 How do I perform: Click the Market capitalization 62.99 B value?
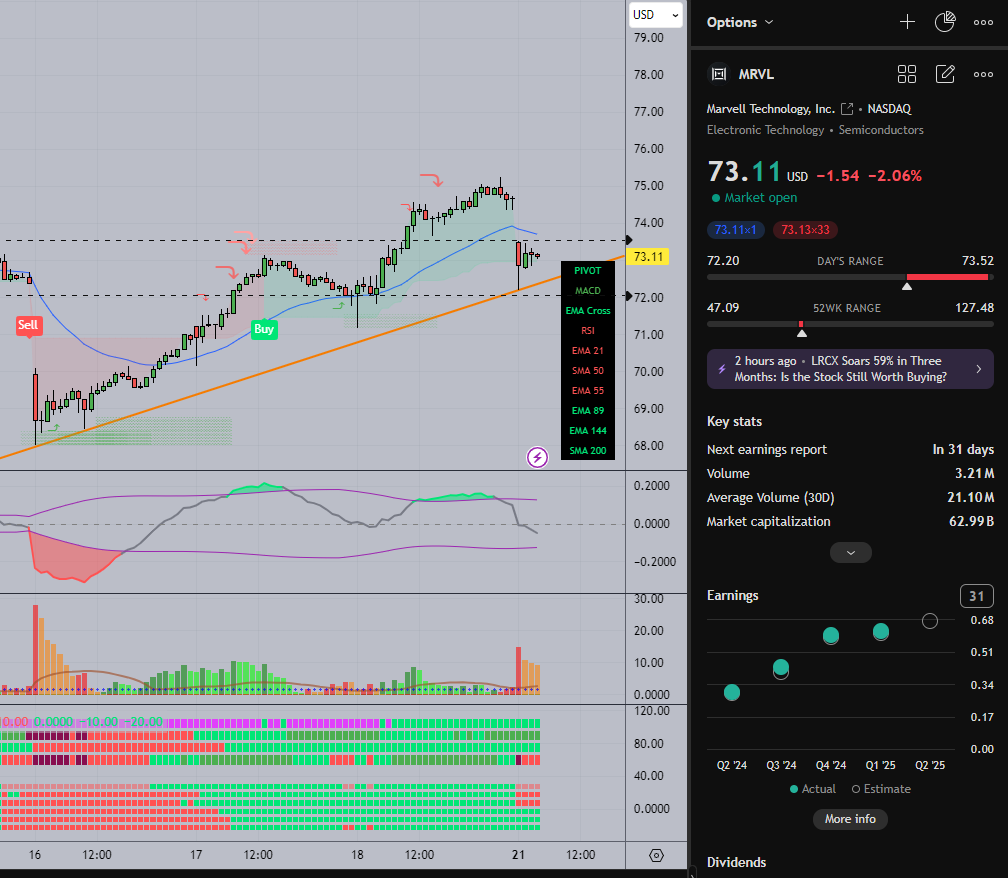coord(971,521)
